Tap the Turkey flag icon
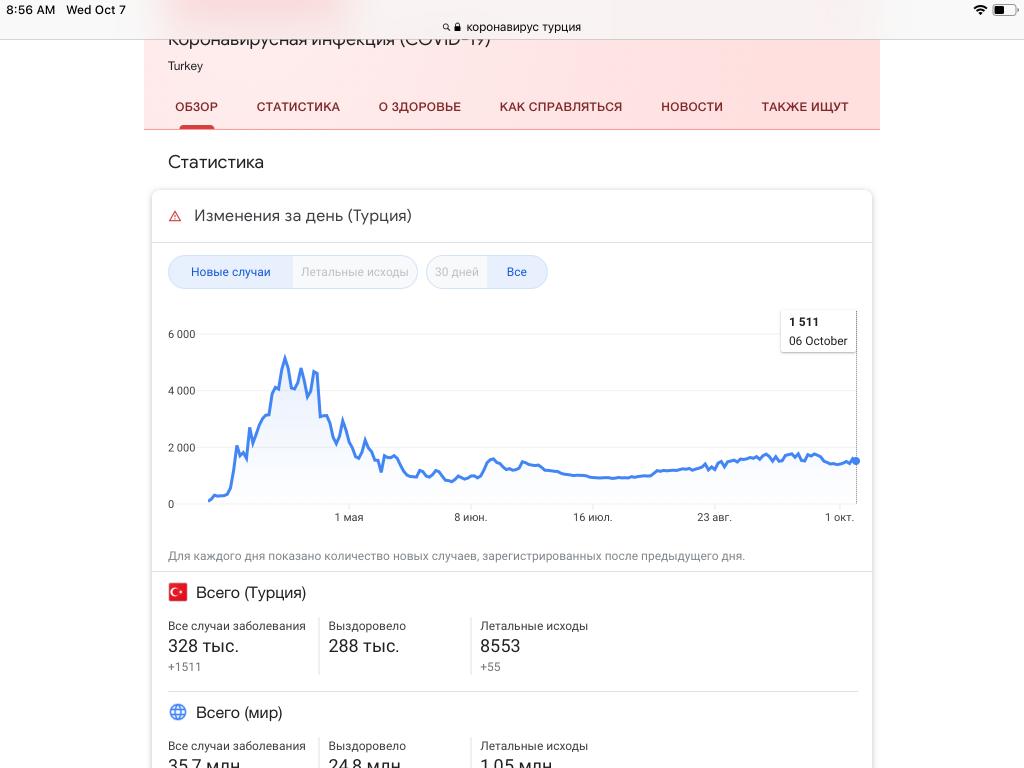Image resolution: width=1024 pixels, height=768 pixels. point(178,592)
